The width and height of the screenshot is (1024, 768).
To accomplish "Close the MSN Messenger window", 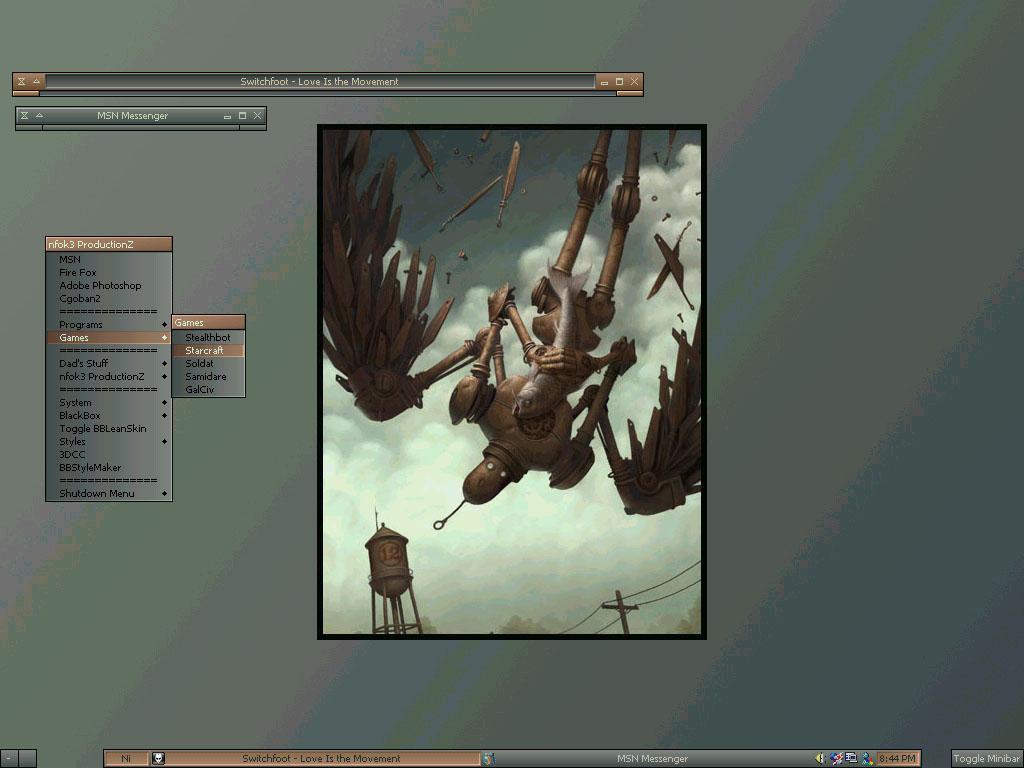I will coord(257,116).
